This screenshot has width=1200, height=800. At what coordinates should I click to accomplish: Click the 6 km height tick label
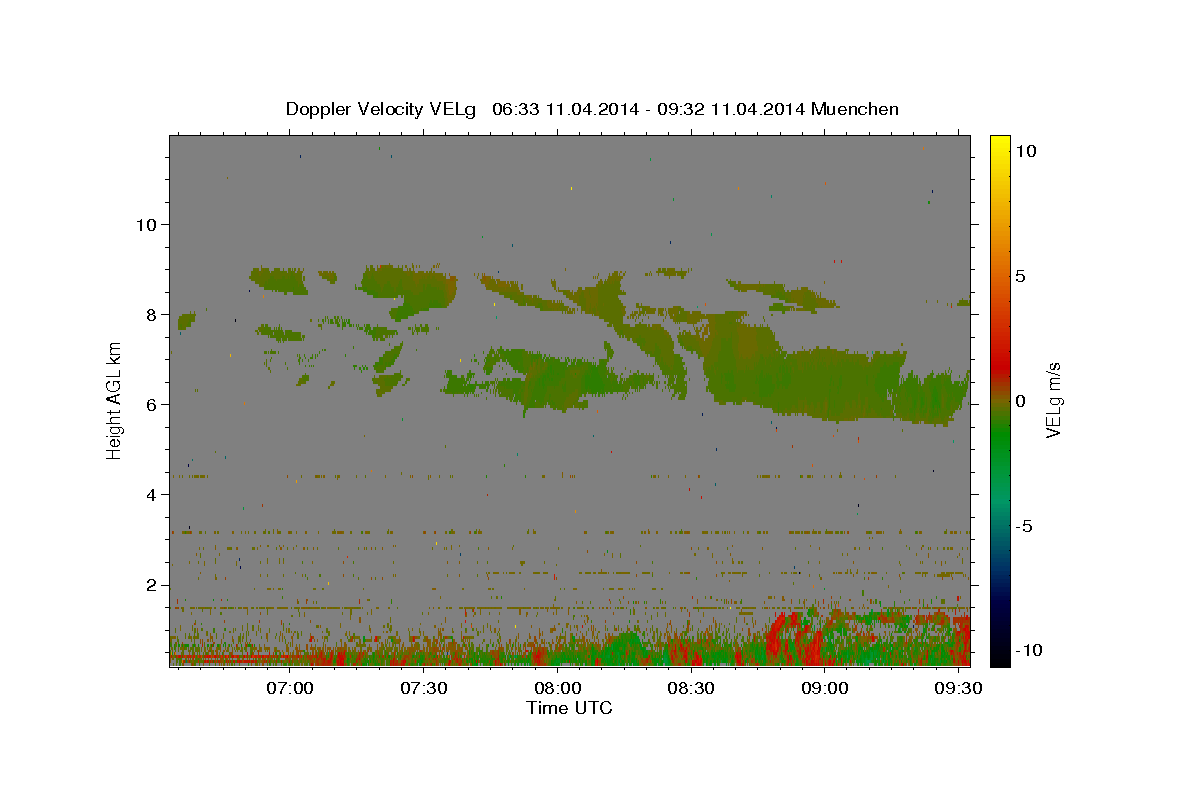click(x=152, y=404)
